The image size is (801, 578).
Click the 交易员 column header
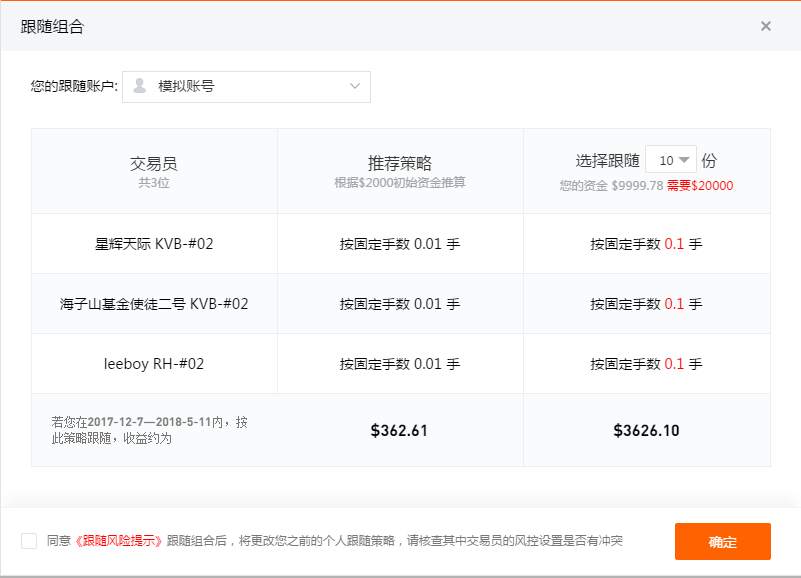[154, 164]
